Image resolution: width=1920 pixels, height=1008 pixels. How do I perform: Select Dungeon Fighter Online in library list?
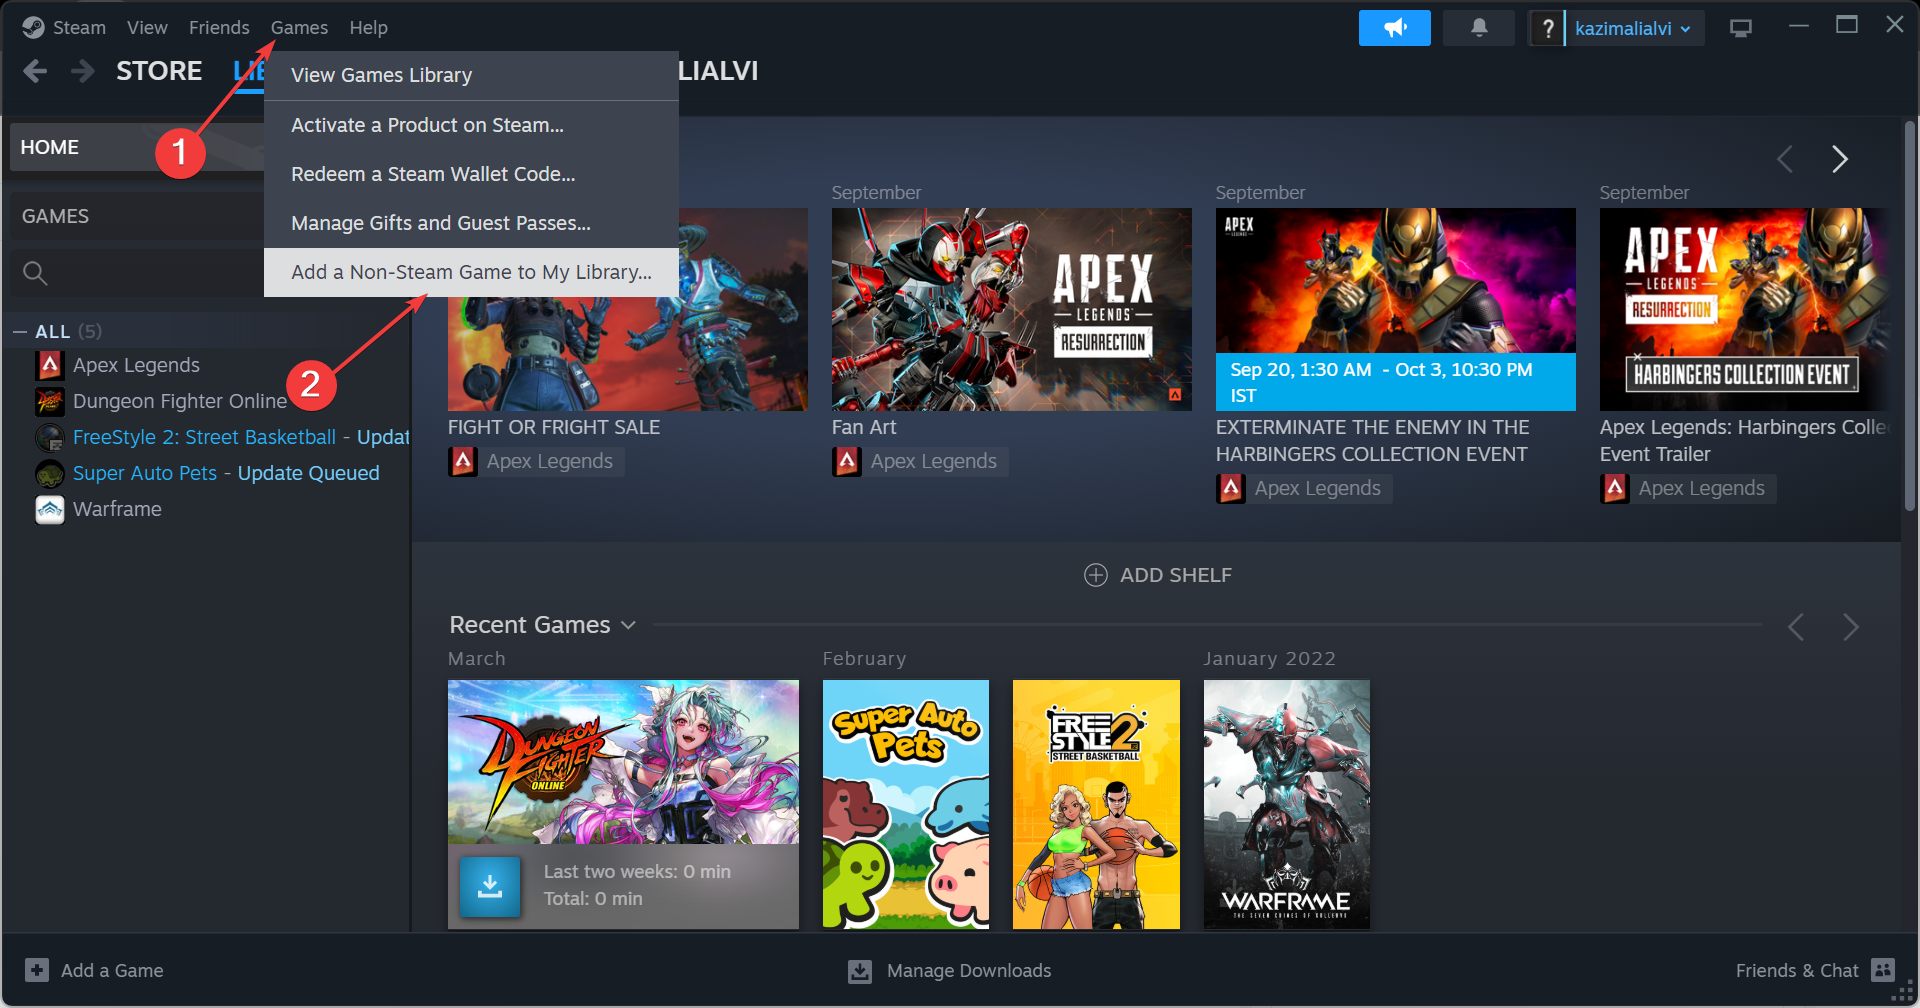[x=180, y=401]
